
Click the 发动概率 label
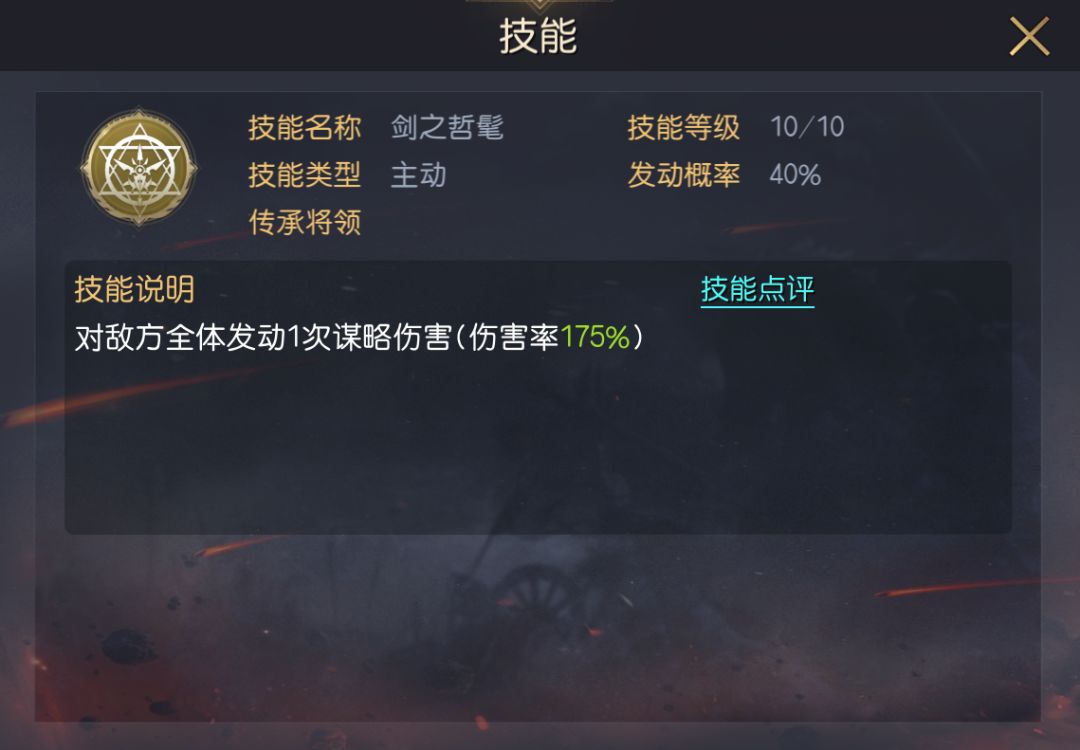pyautogui.click(x=683, y=175)
